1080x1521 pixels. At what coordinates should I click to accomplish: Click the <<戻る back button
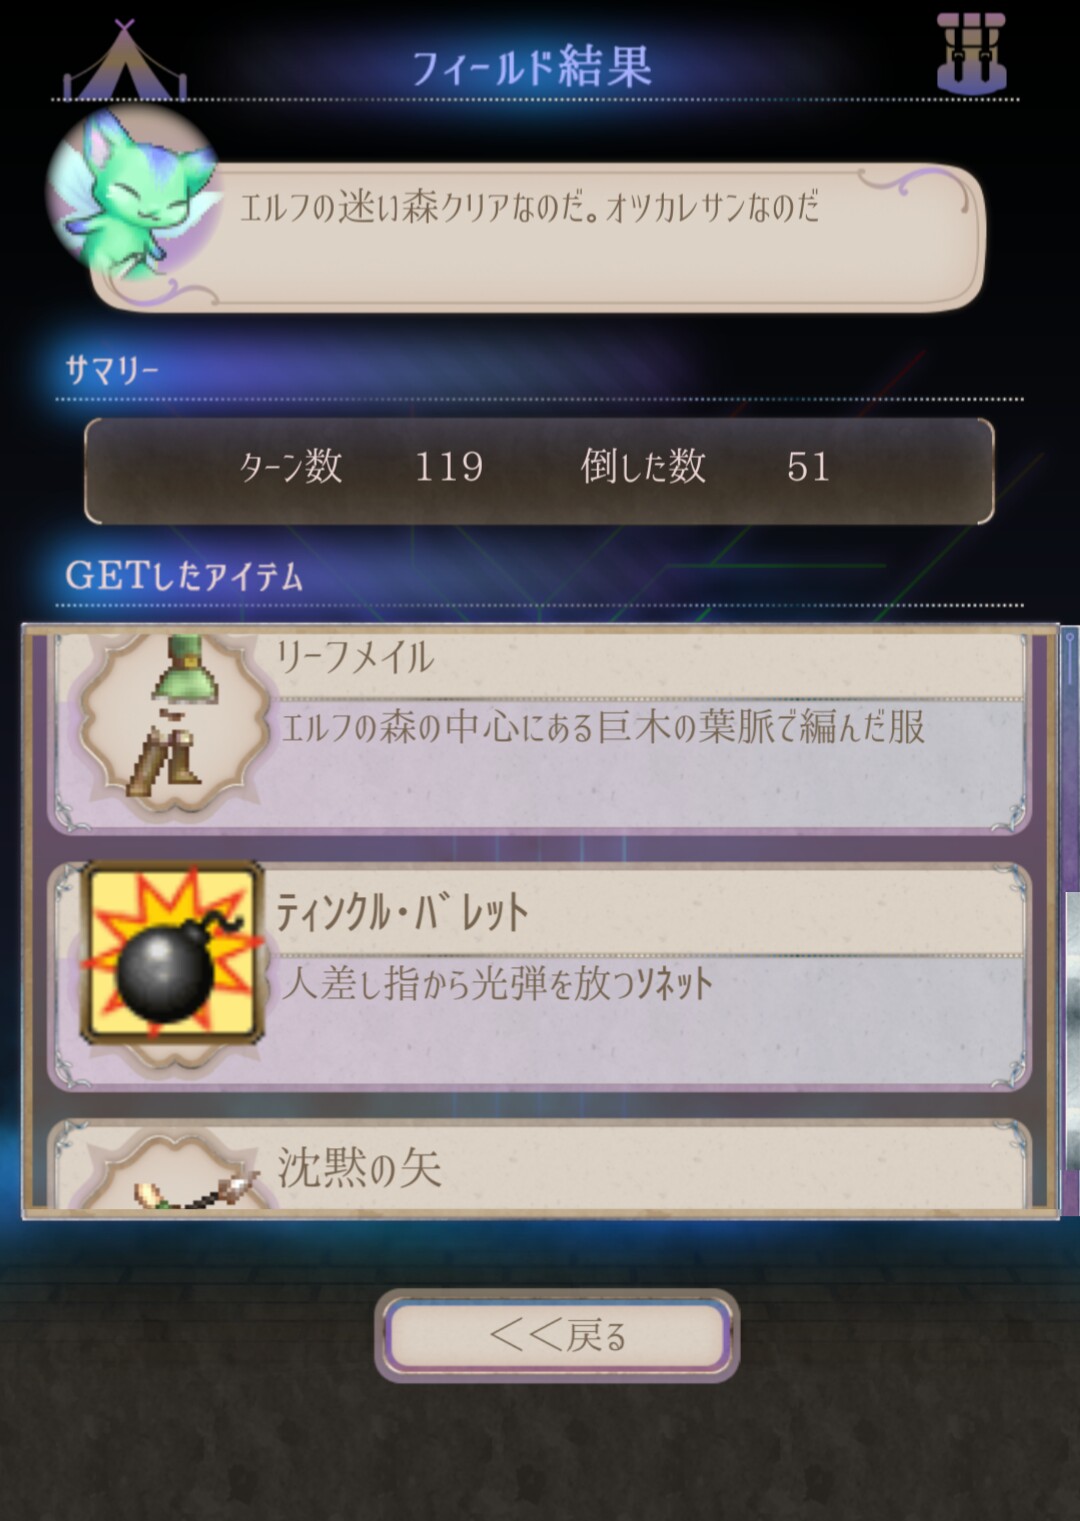point(557,1336)
